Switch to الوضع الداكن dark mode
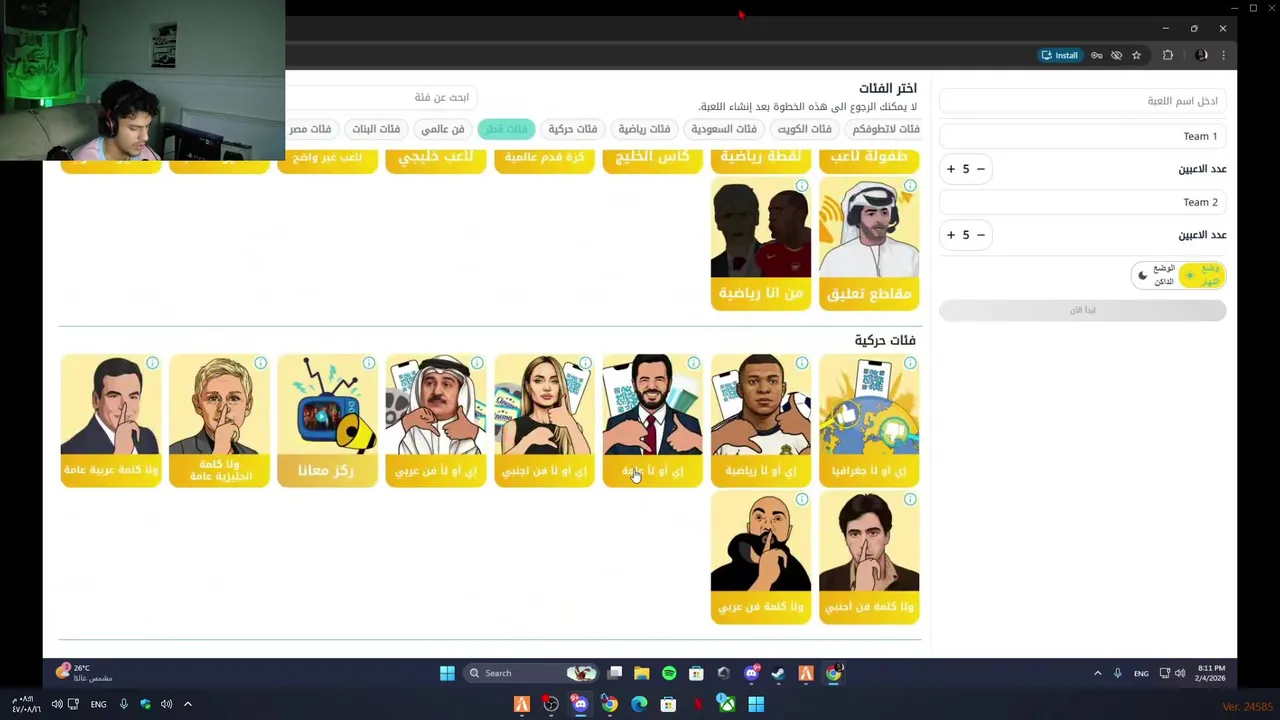Screen dimensions: 1280x720 pyautogui.click(x=1156, y=275)
